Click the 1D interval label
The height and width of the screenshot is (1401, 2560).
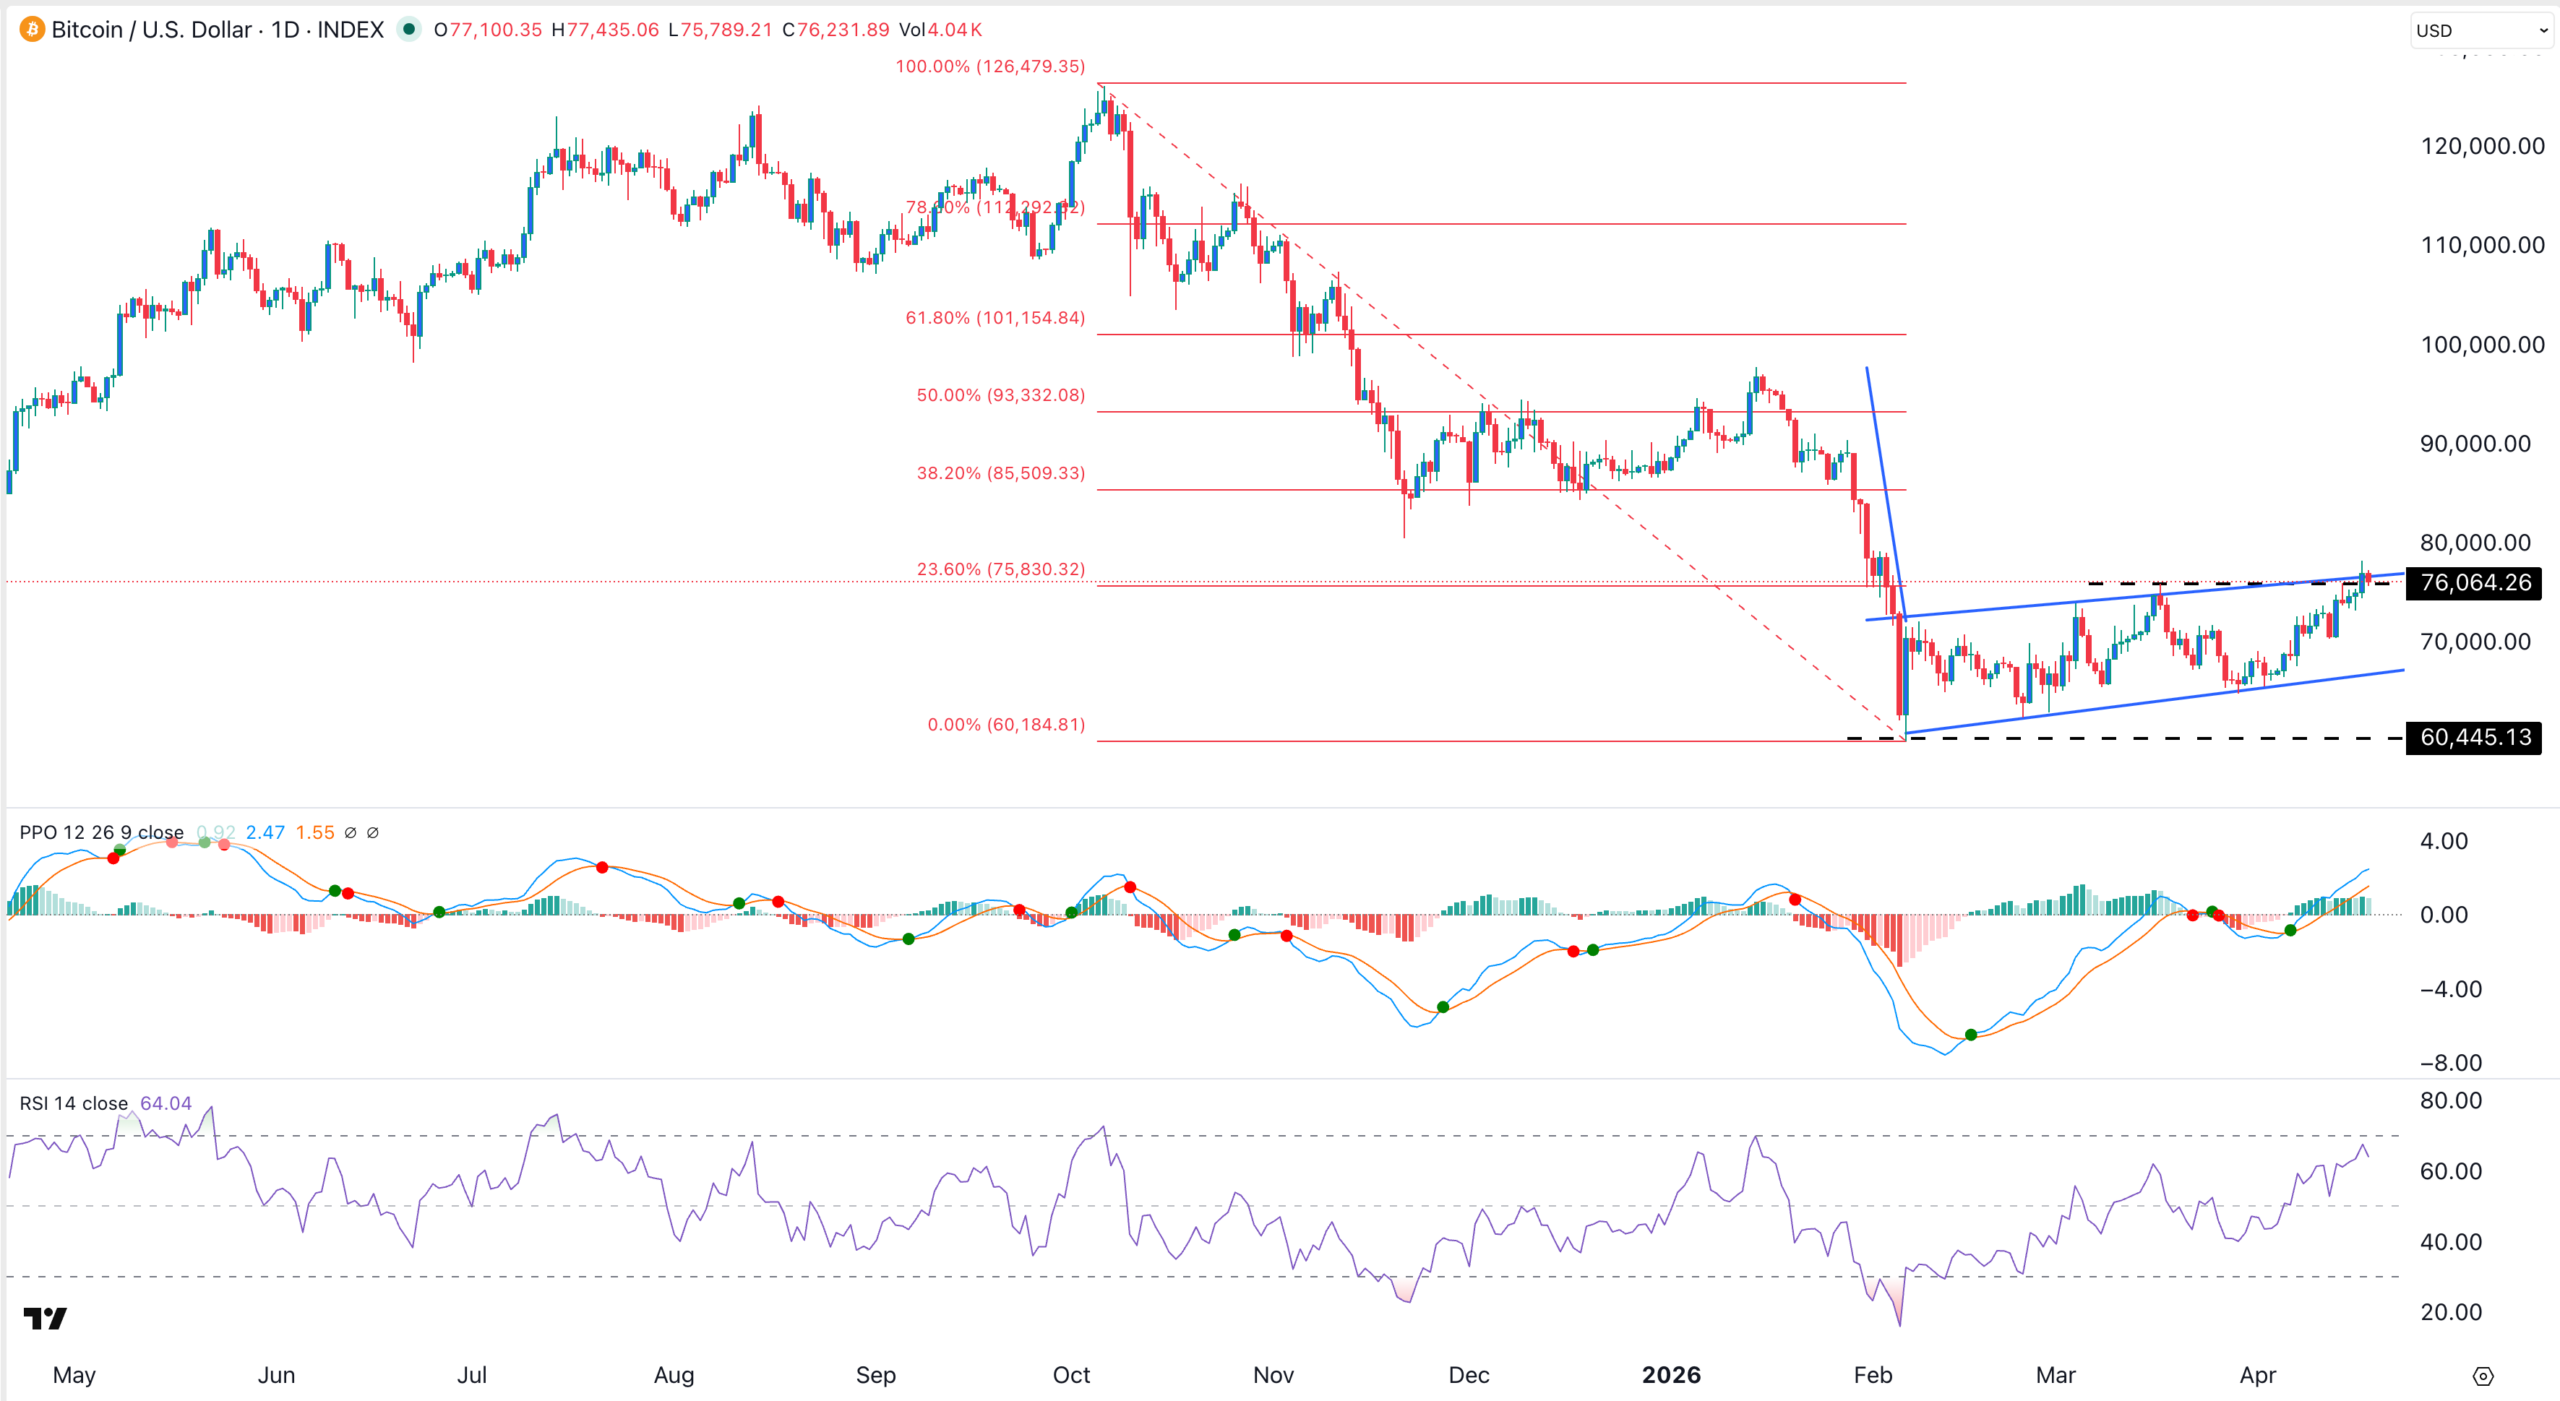tap(285, 29)
